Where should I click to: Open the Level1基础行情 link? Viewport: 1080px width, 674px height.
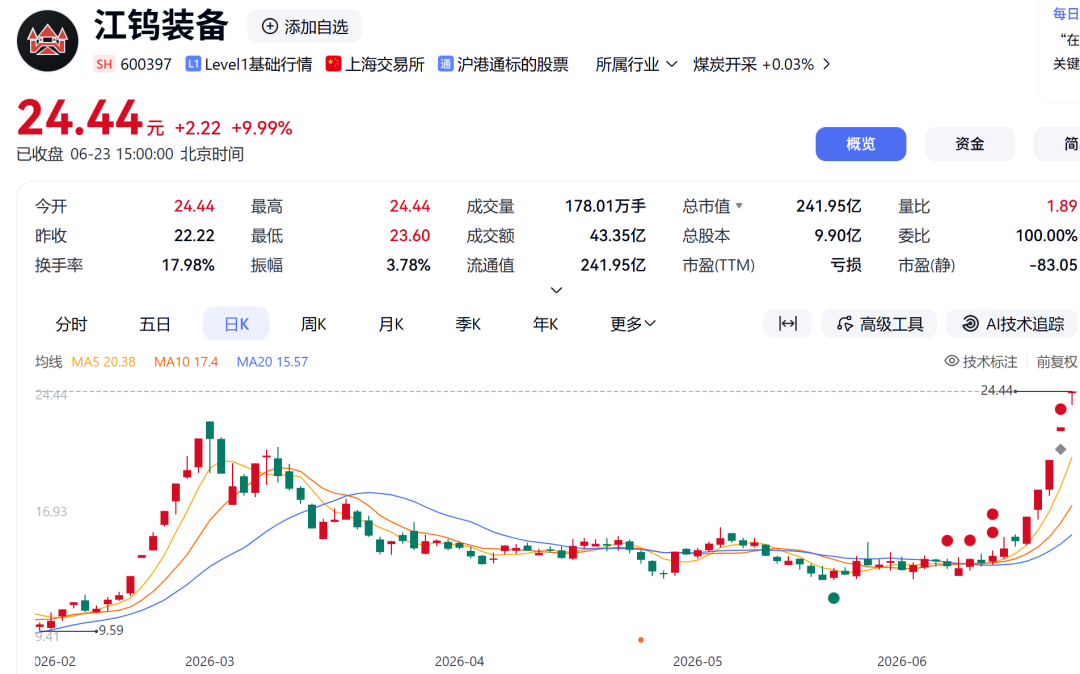(258, 64)
